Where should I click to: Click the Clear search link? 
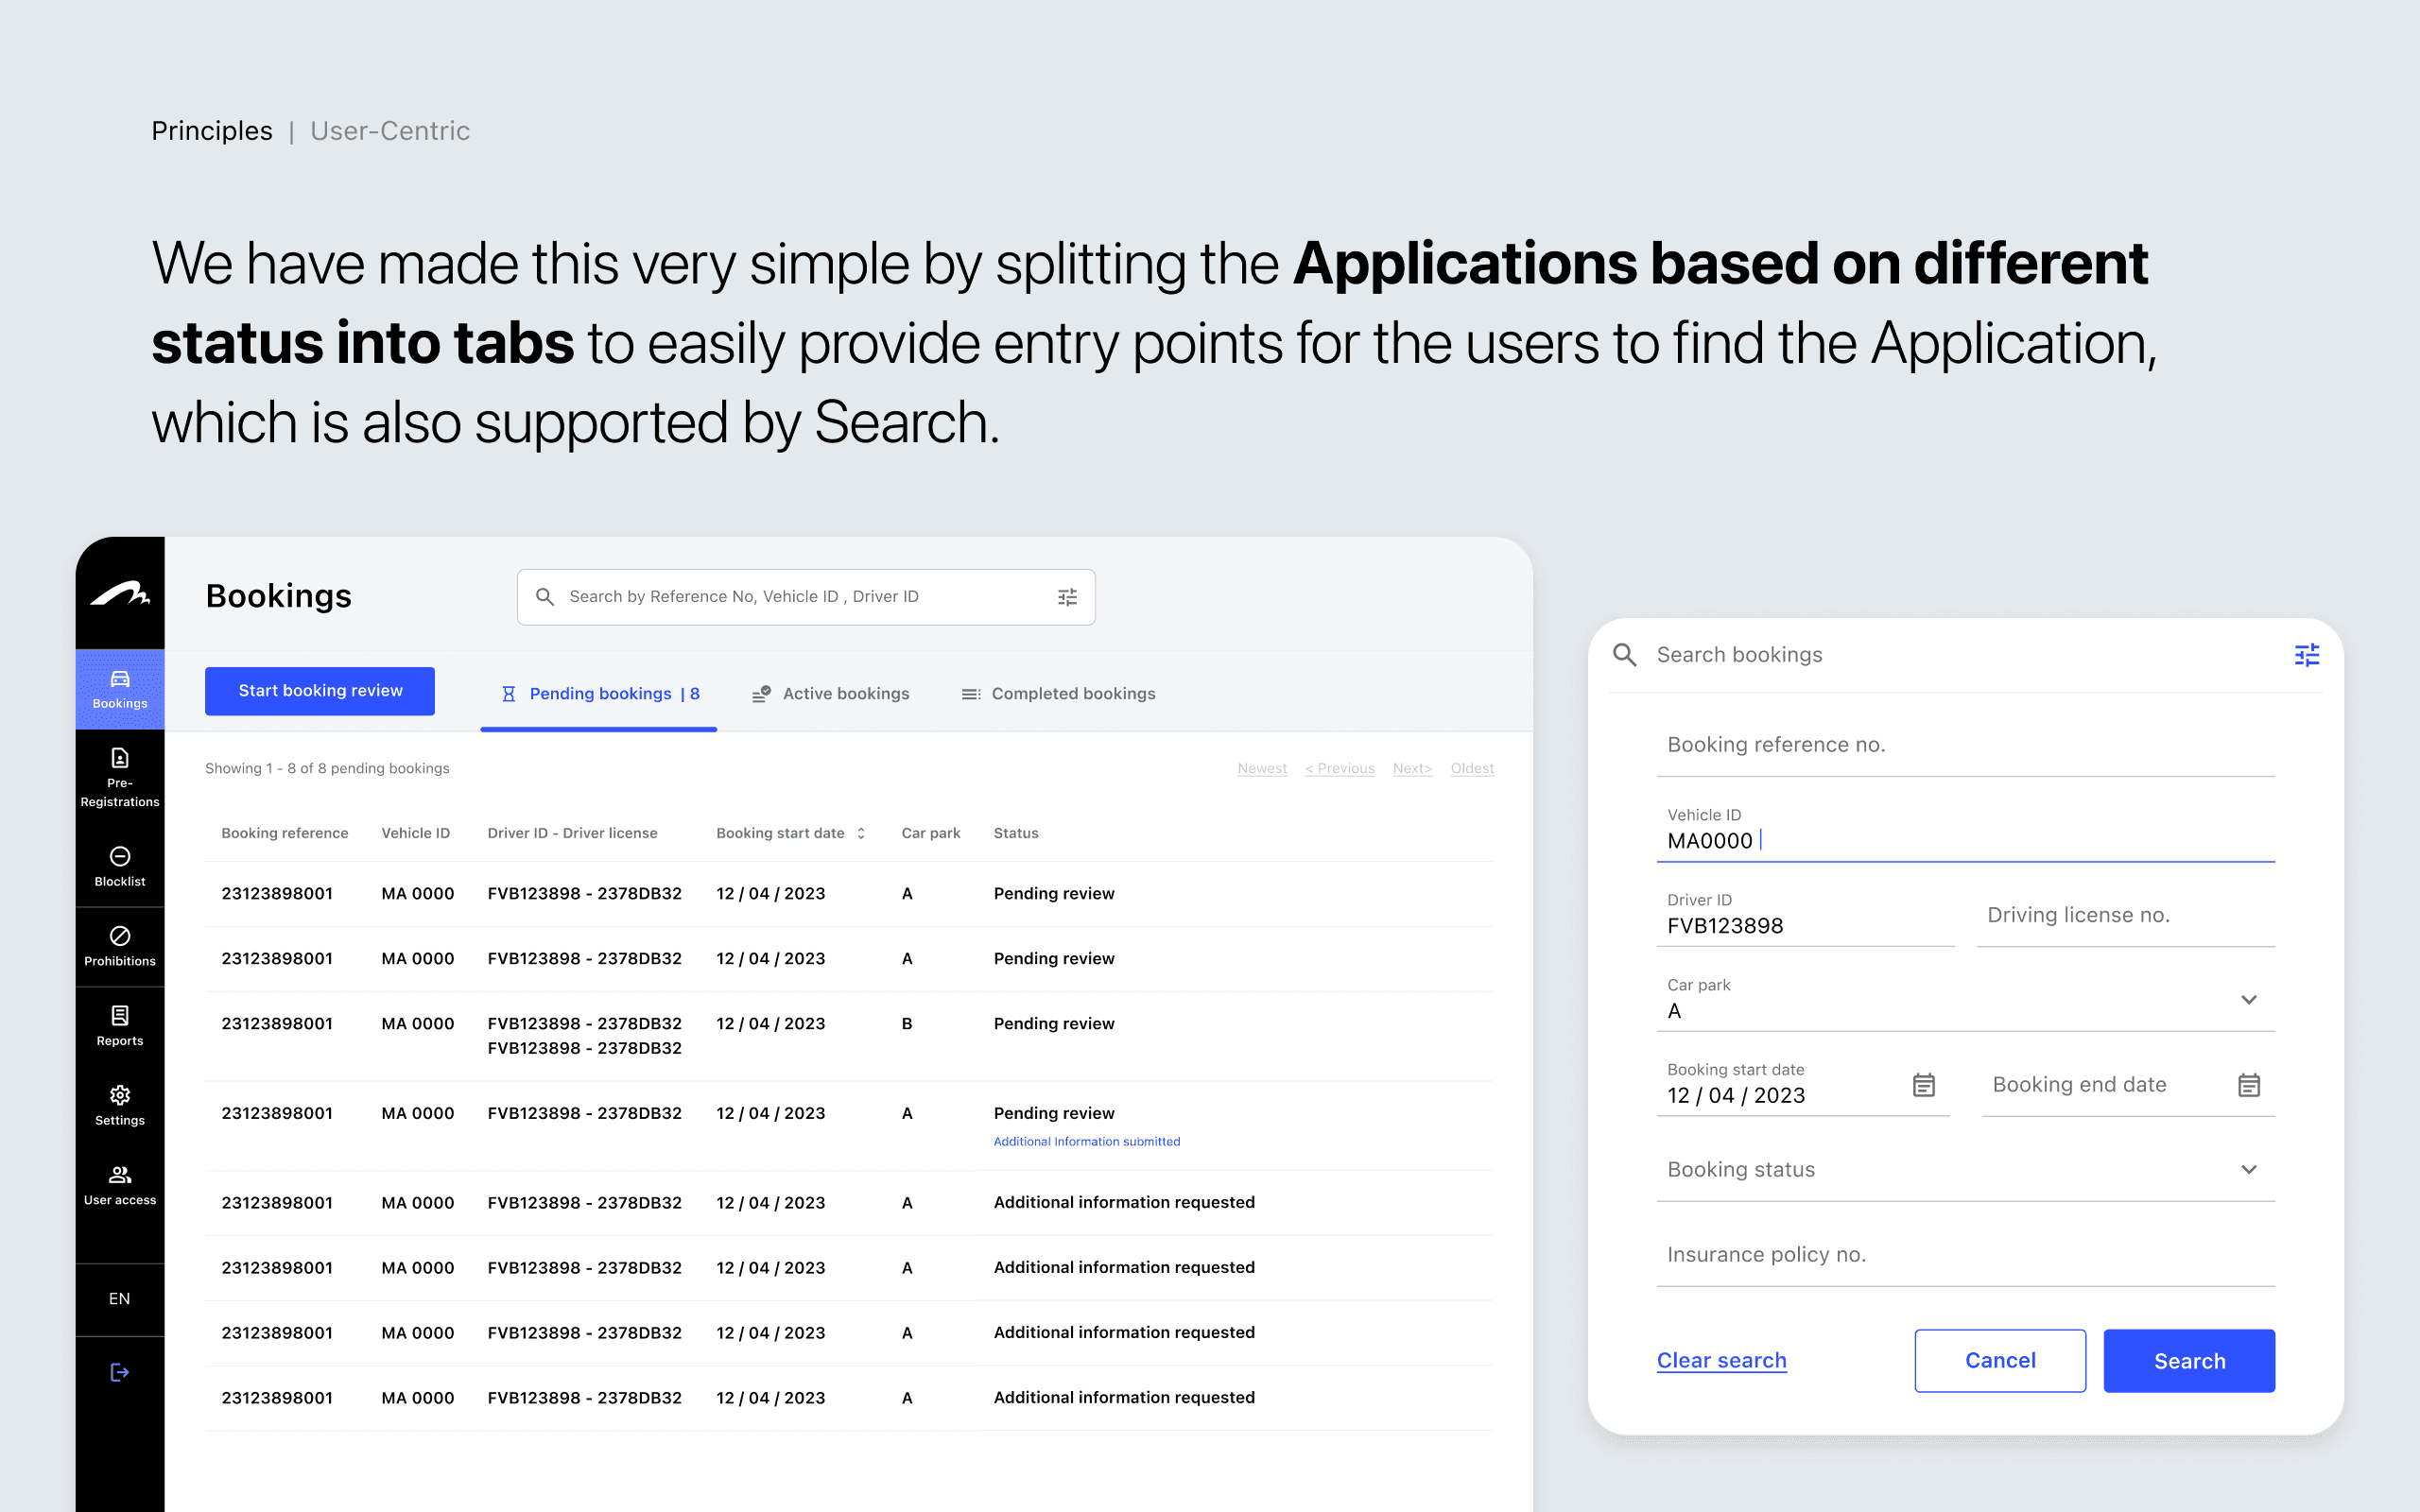coord(1721,1360)
